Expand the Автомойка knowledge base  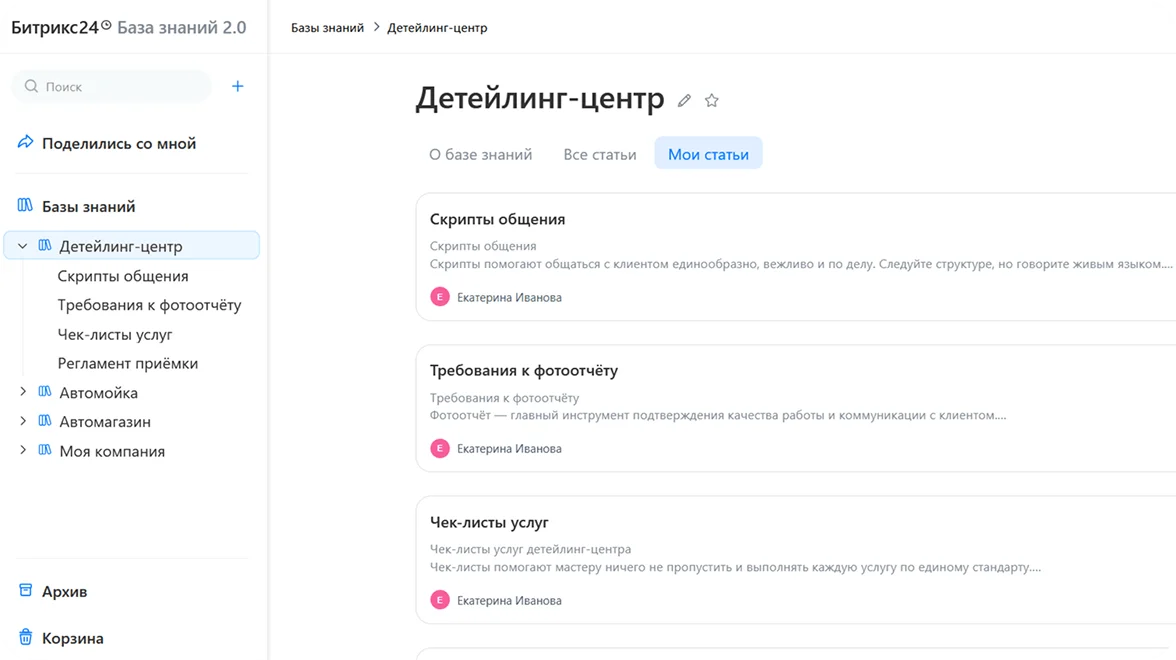(22, 392)
